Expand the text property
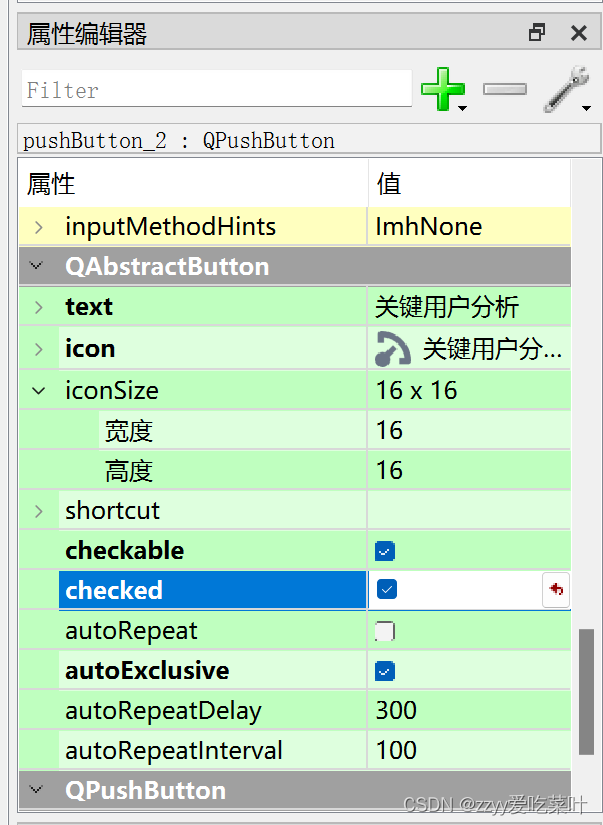Image resolution: width=603 pixels, height=825 pixels. 38,307
